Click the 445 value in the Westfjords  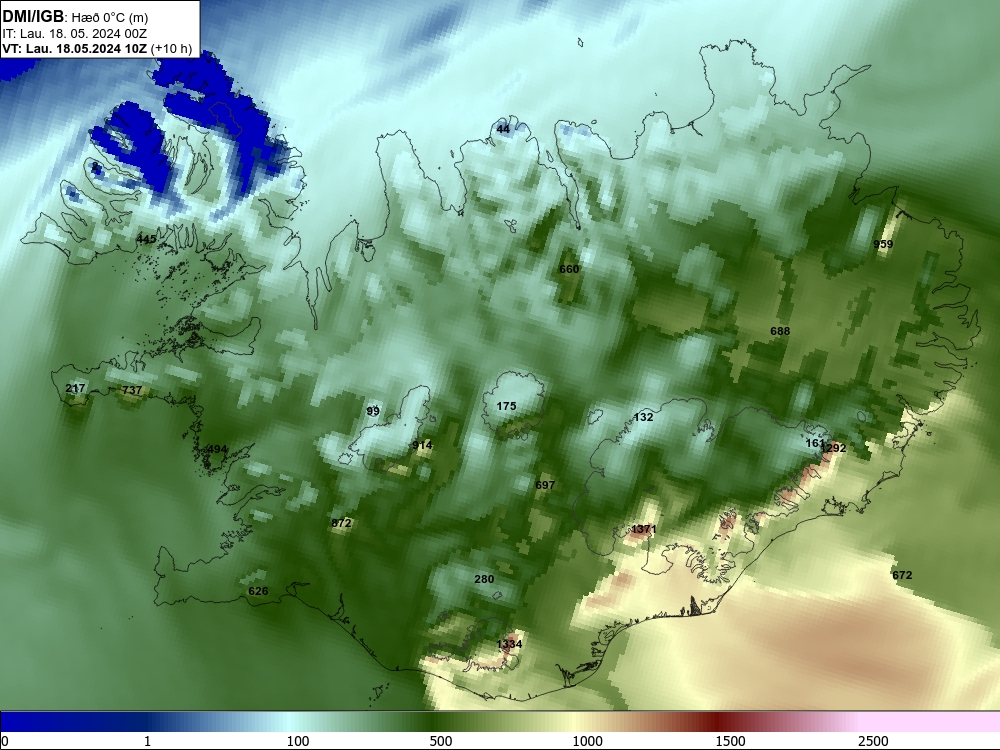point(146,239)
